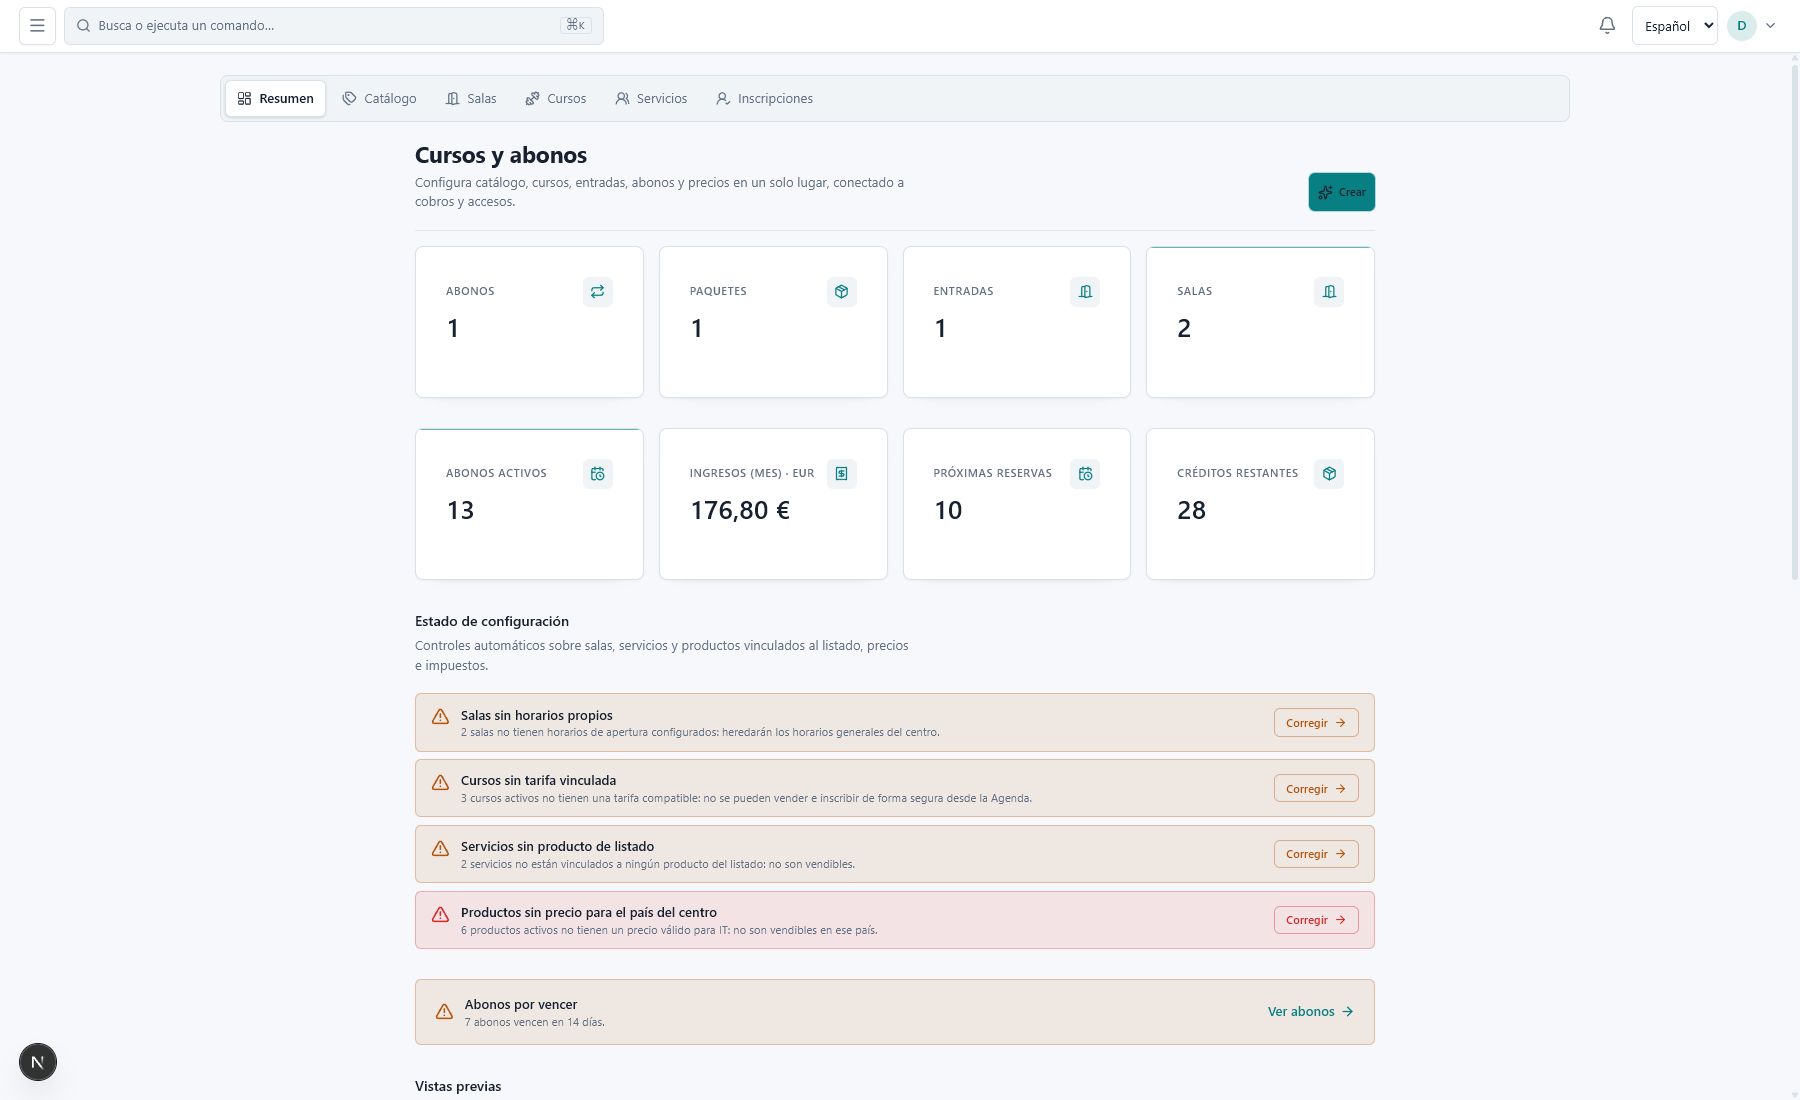Open the hamburger sidebar menu
The image size is (1800, 1100).
pos(37,26)
